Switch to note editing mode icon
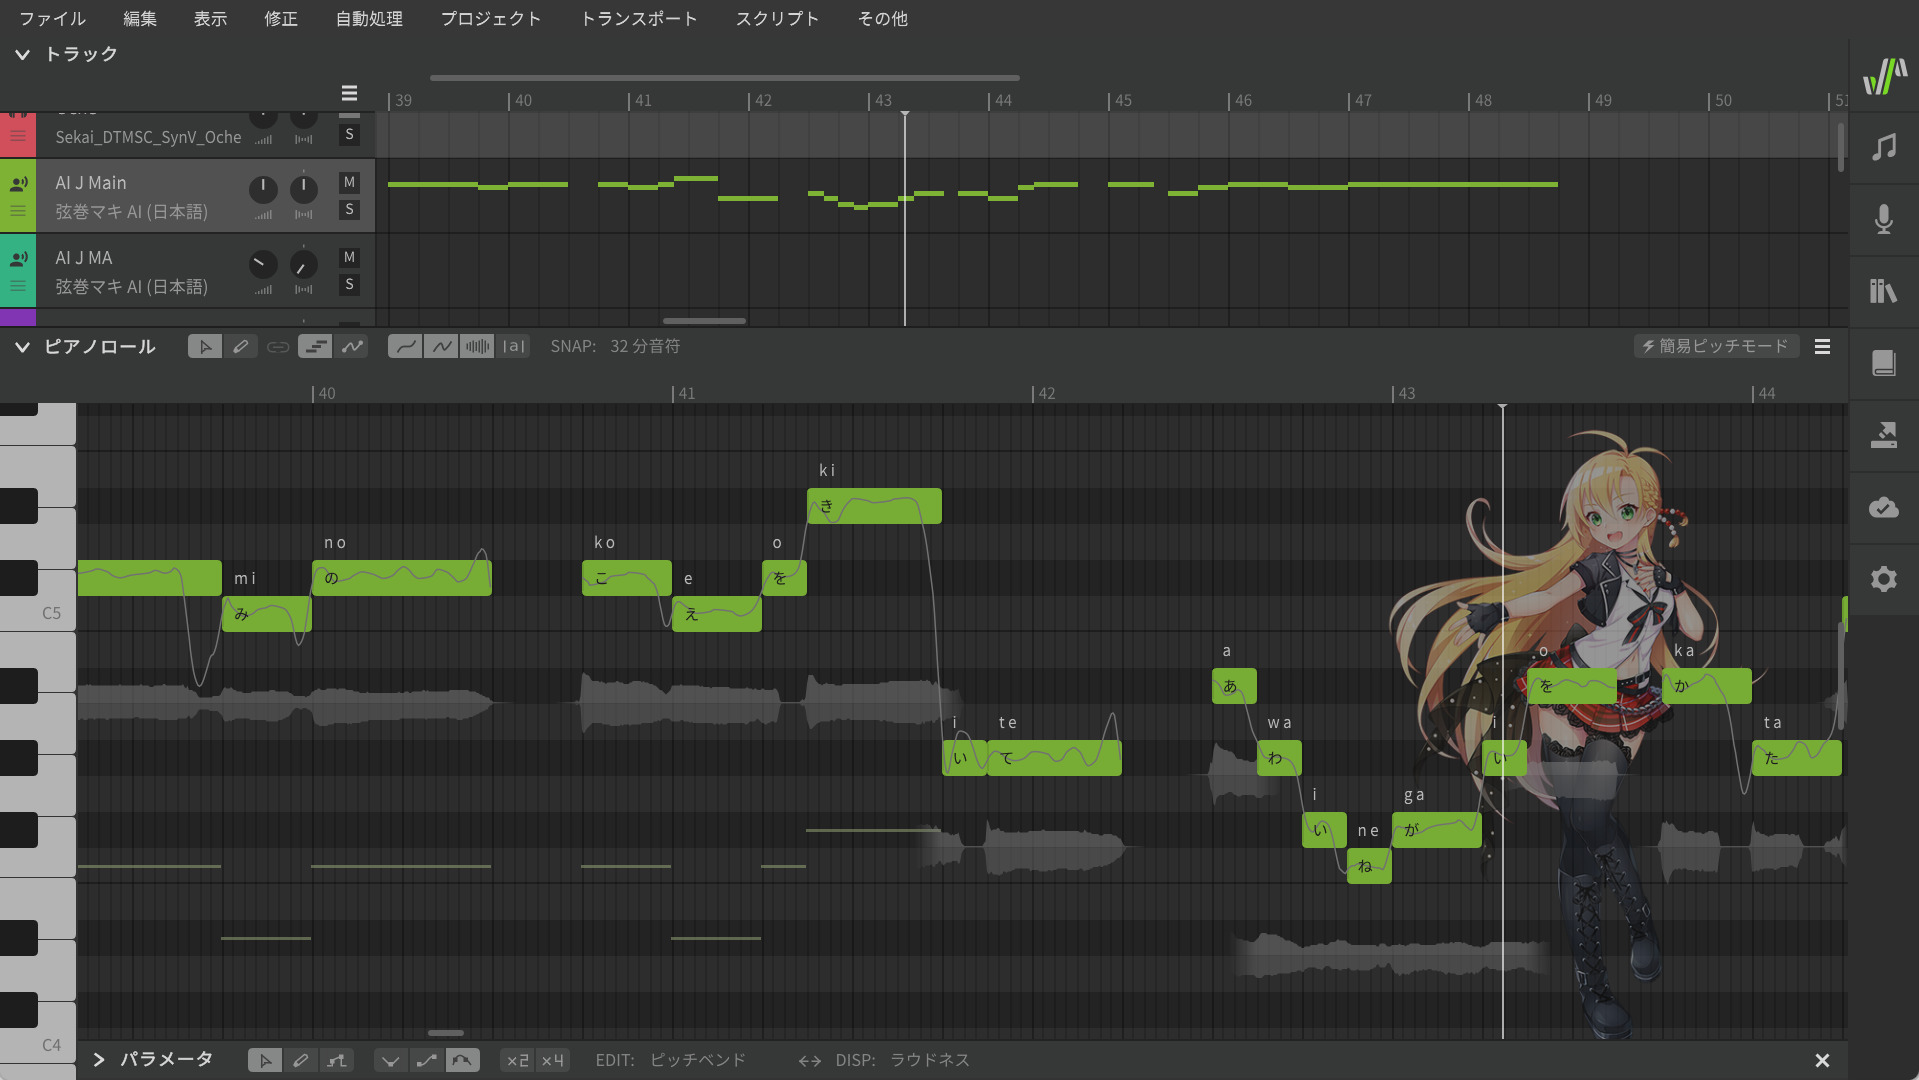The height and width of the screenshot is (1080, 1919). click(x=315, y=346)
